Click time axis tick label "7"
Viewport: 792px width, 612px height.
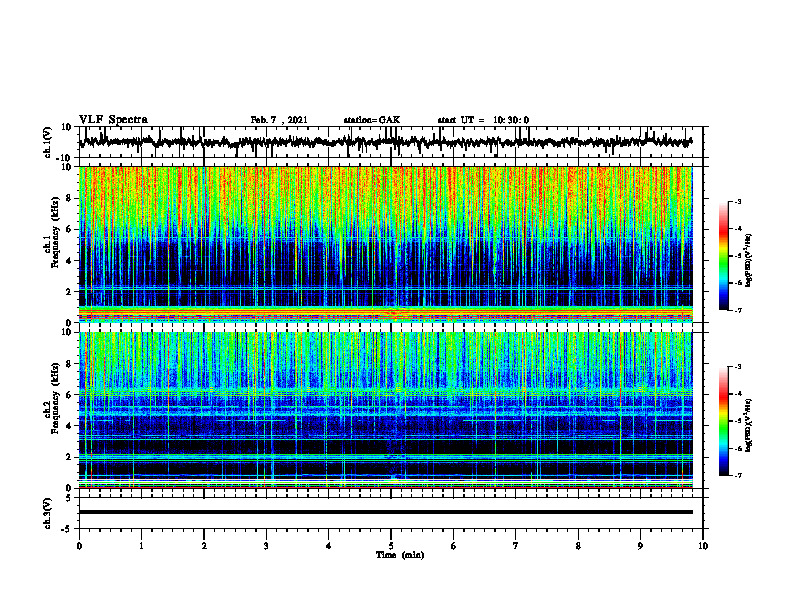[x=516, y=546]
